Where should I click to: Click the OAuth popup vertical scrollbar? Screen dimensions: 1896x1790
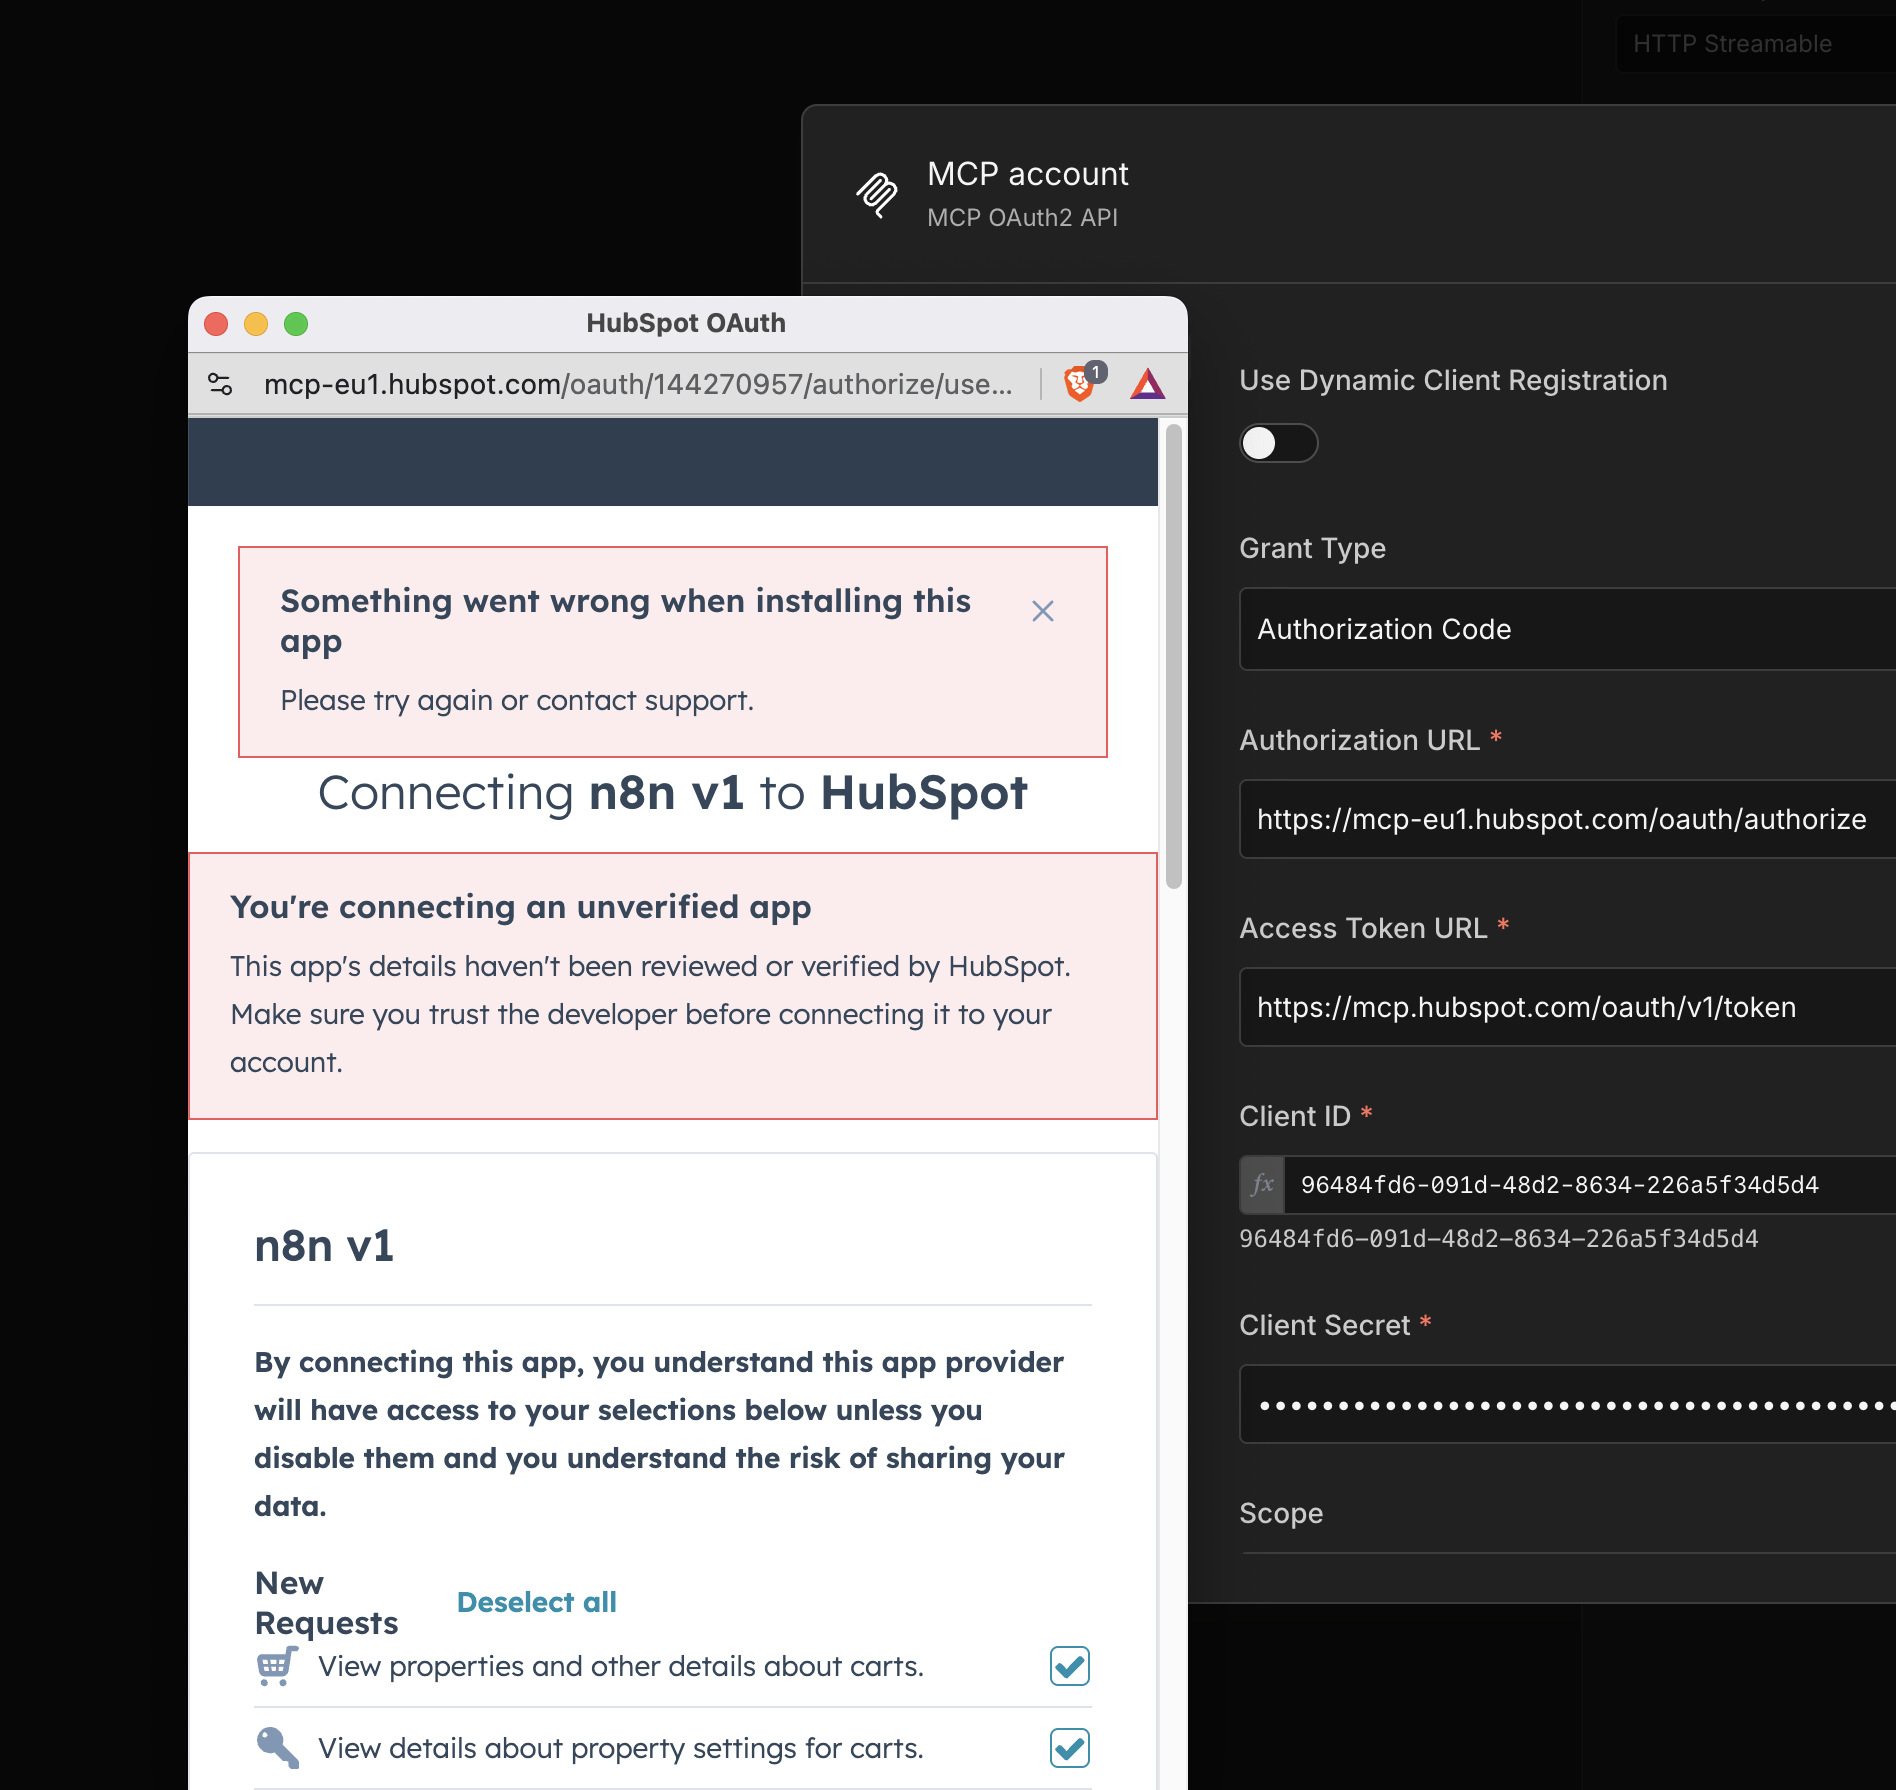1174,656
